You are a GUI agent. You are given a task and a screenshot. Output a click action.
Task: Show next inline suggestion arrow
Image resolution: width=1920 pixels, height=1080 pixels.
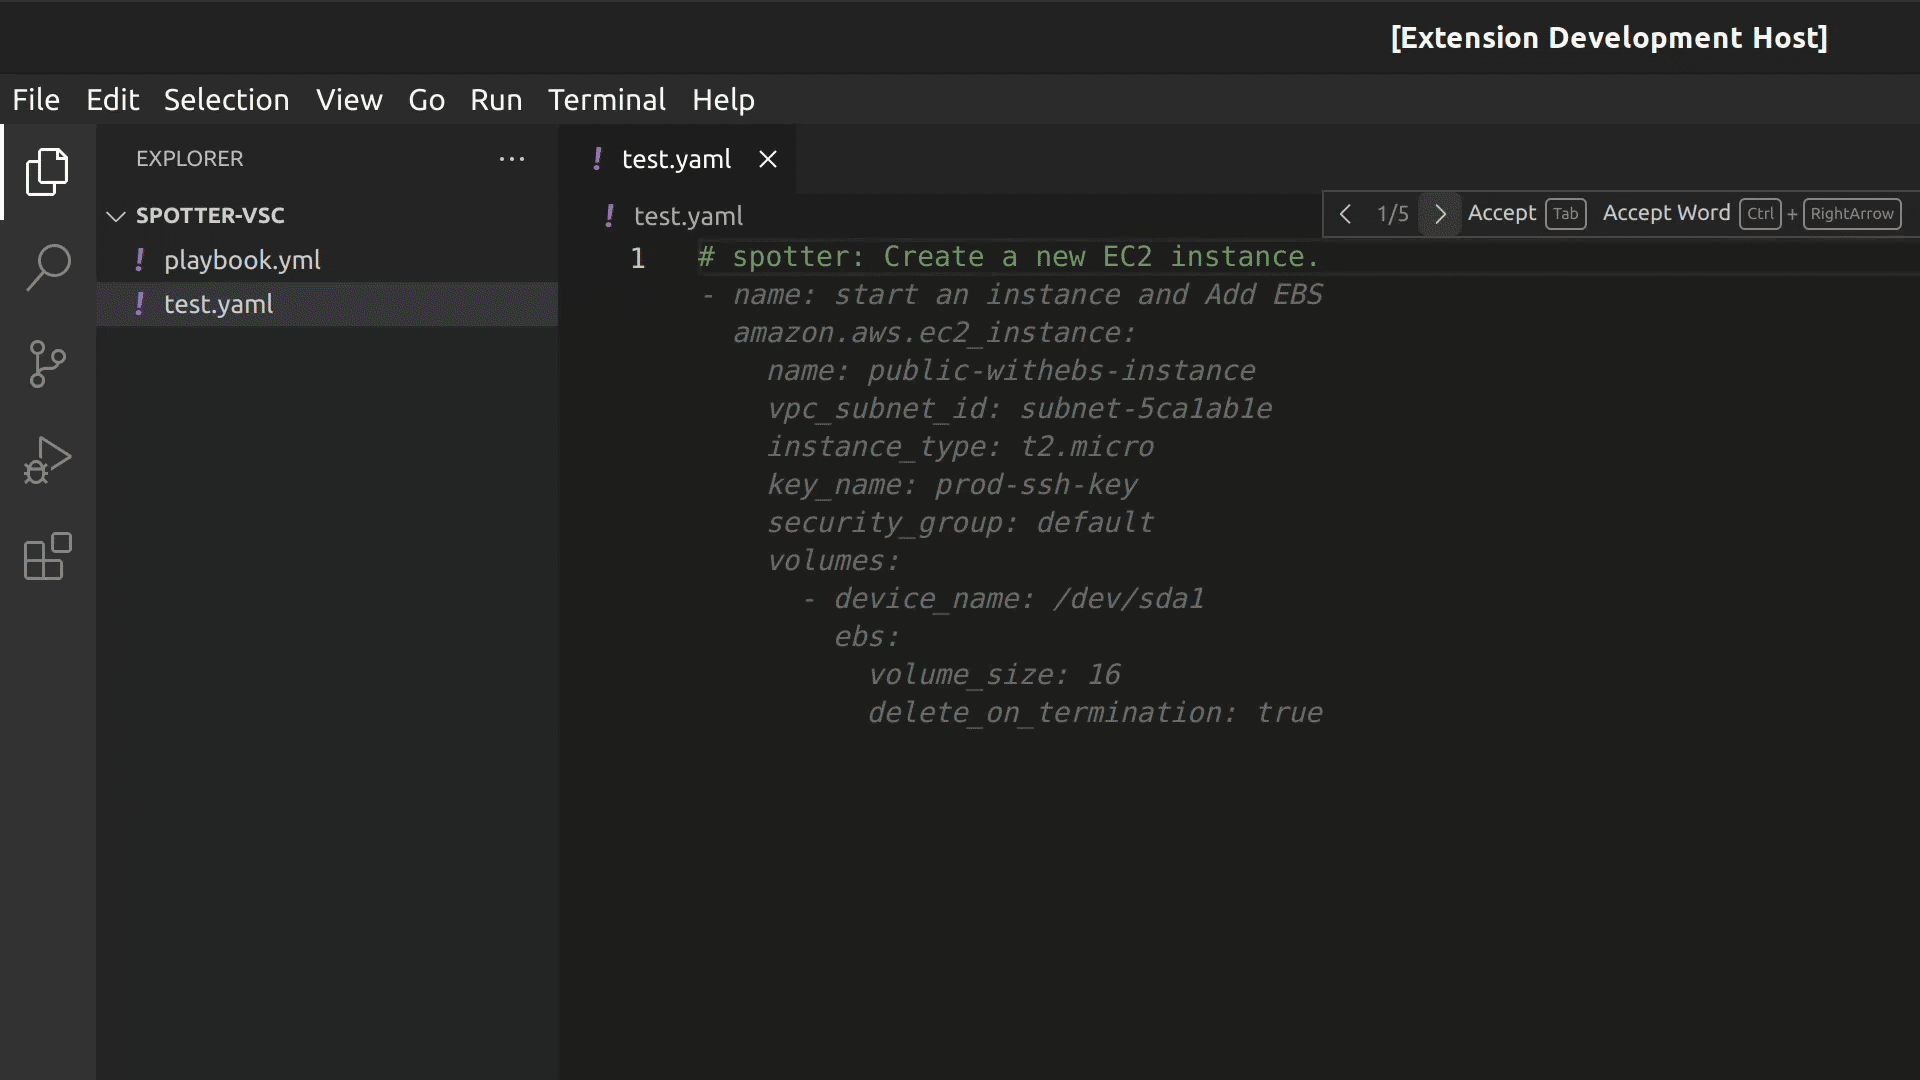coord(1440,214)
